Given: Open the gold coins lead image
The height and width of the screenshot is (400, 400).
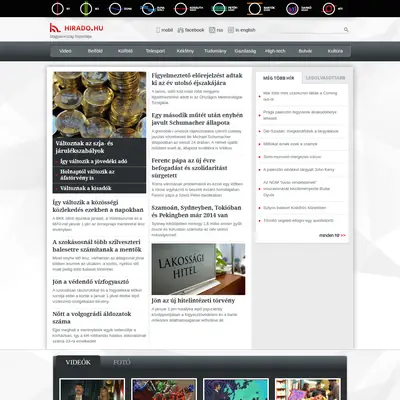Looking at the screenshot, I should 99,105.
